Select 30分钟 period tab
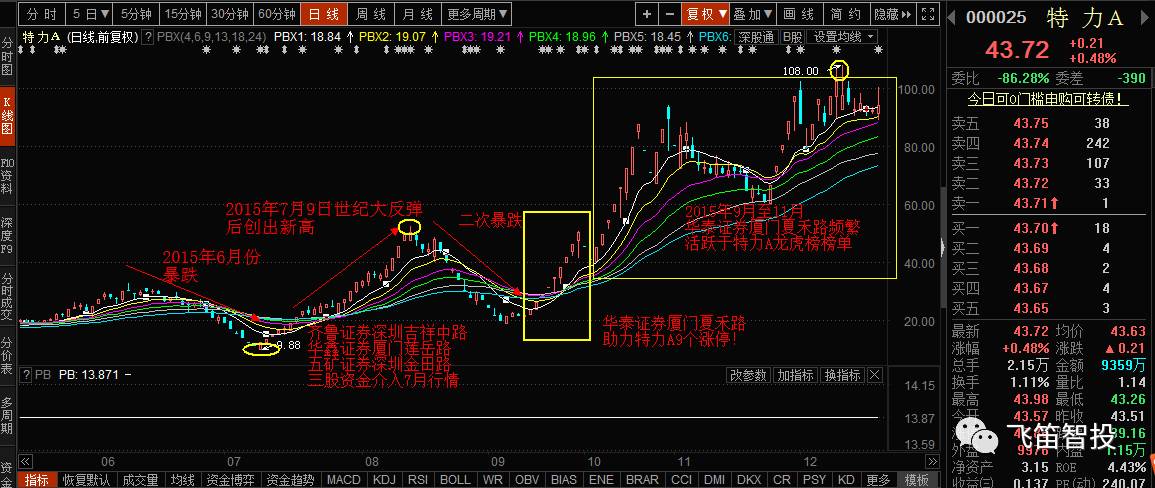Screen dimensions: 1155x488 [230, 14]
